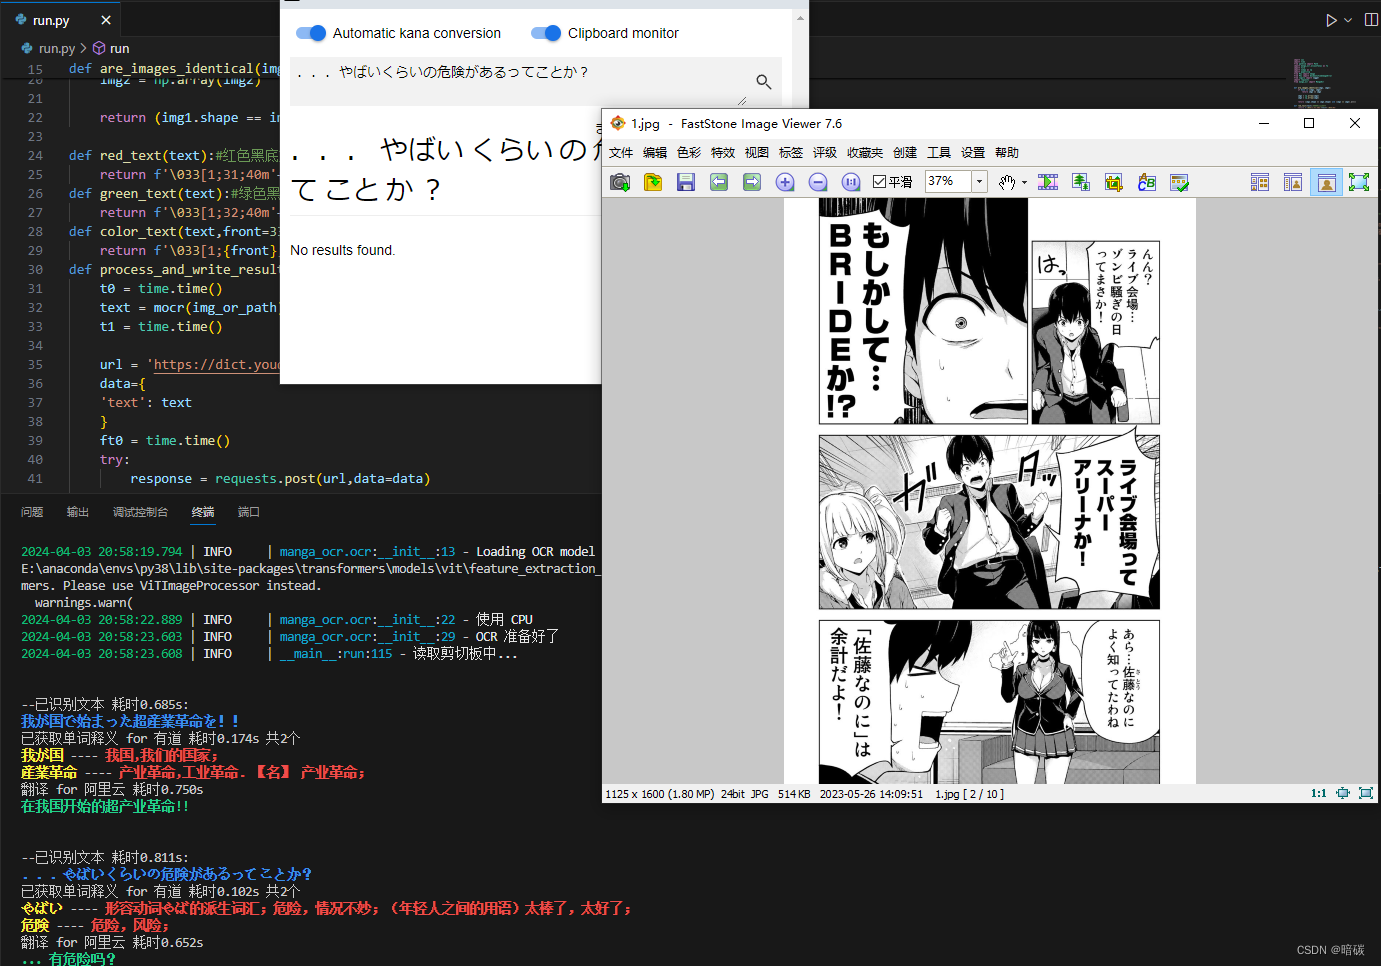Image resolution: width=1381 pixels, height=966 pixels.
Task: Open the crop board icon in FastStone
Action: [1114, 182]
